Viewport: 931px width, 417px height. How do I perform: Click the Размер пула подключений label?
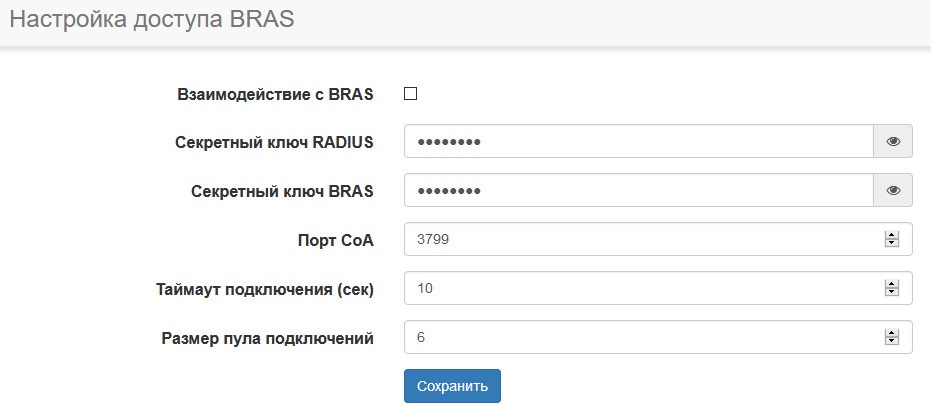[267, 338]
